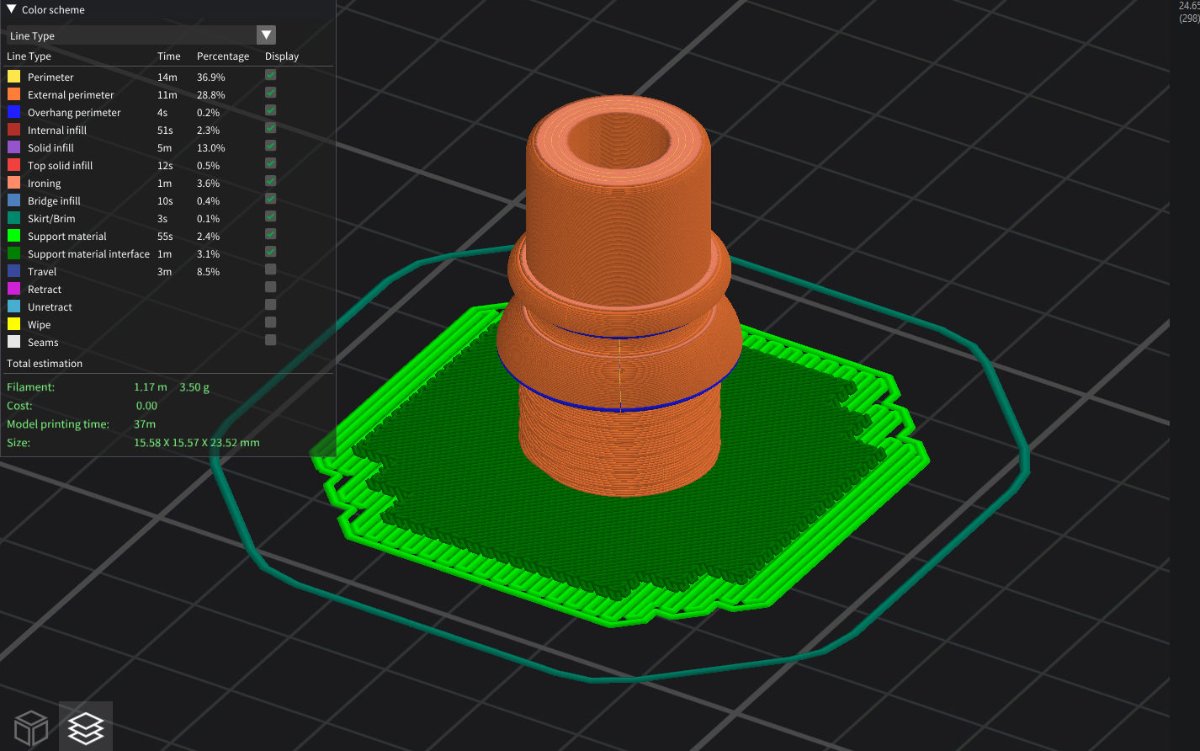This screenshot has height=751, width=1200.
Task: Hide the Internal infill lines
Action: pyautogui.click(x=270, y=129)
